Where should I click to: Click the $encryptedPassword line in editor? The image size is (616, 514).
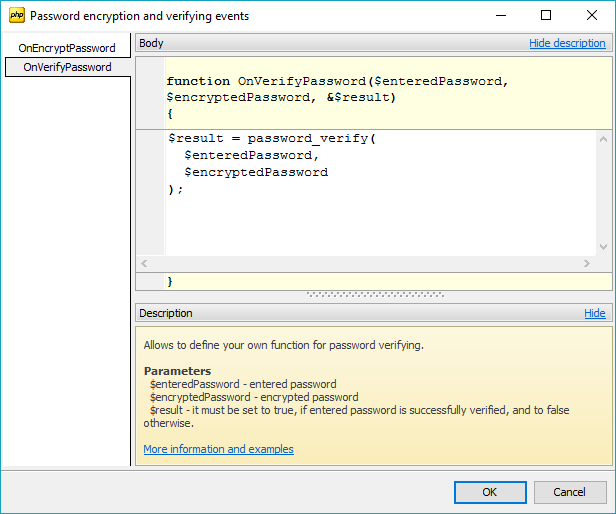click(256, 172)
